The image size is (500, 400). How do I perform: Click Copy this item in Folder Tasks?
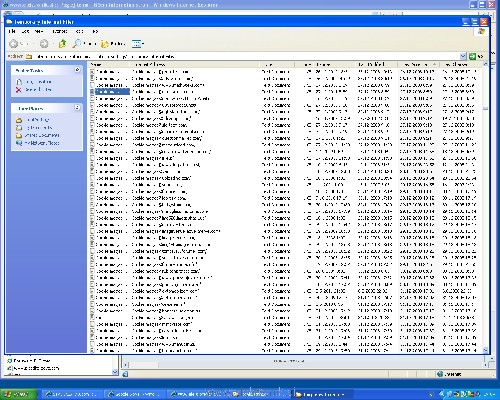(x=34, y=82)
